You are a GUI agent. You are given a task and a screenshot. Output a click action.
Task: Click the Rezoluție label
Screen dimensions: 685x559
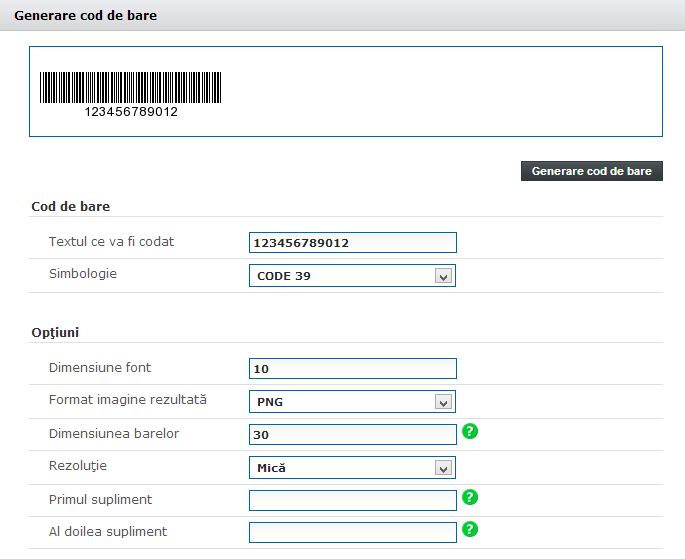point(78,466)
